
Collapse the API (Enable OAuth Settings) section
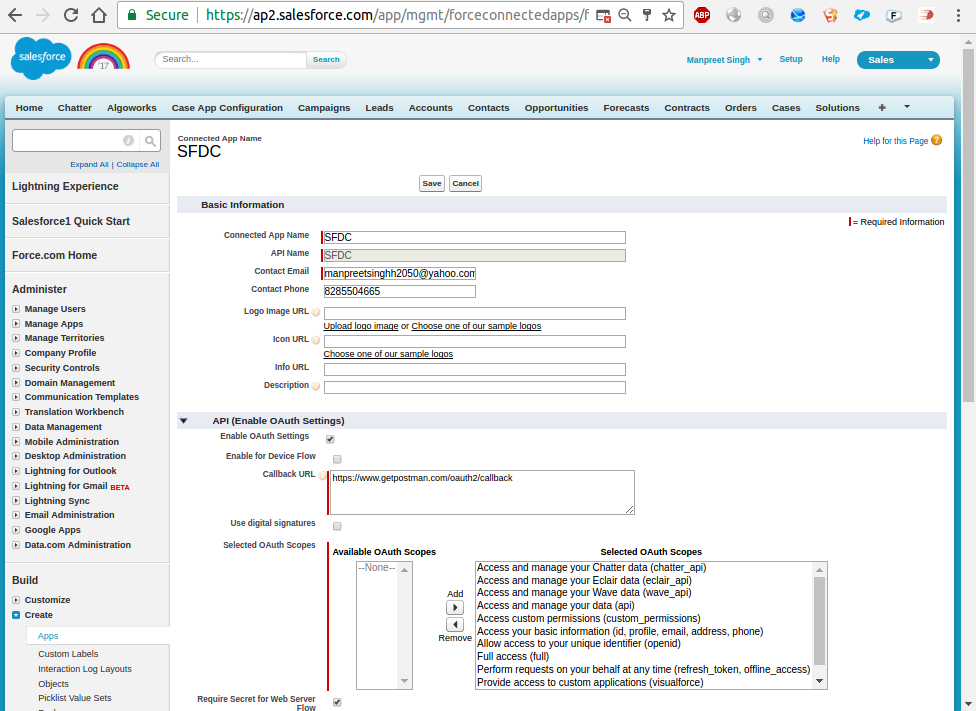(x=184, y=421)
